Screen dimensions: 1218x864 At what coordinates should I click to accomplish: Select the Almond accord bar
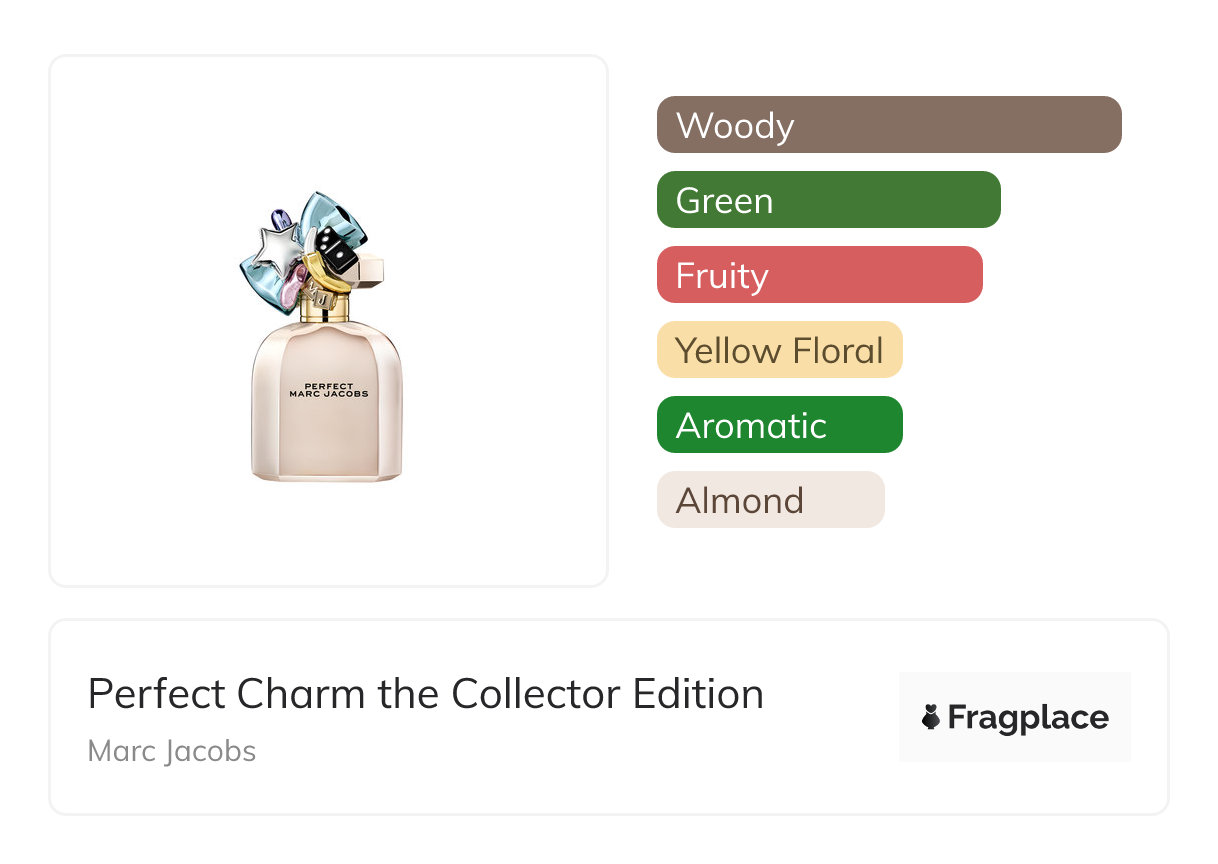(770, 500)
